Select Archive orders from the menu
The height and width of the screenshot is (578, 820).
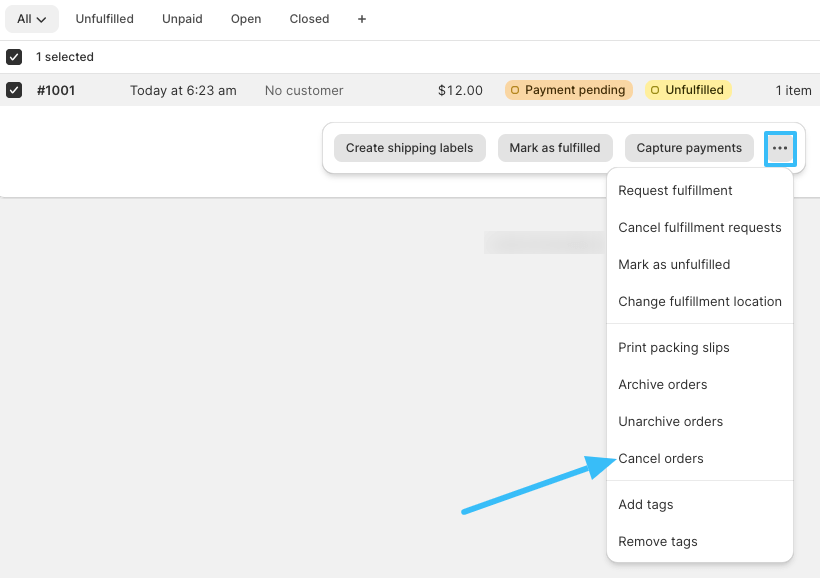[662, 384]
